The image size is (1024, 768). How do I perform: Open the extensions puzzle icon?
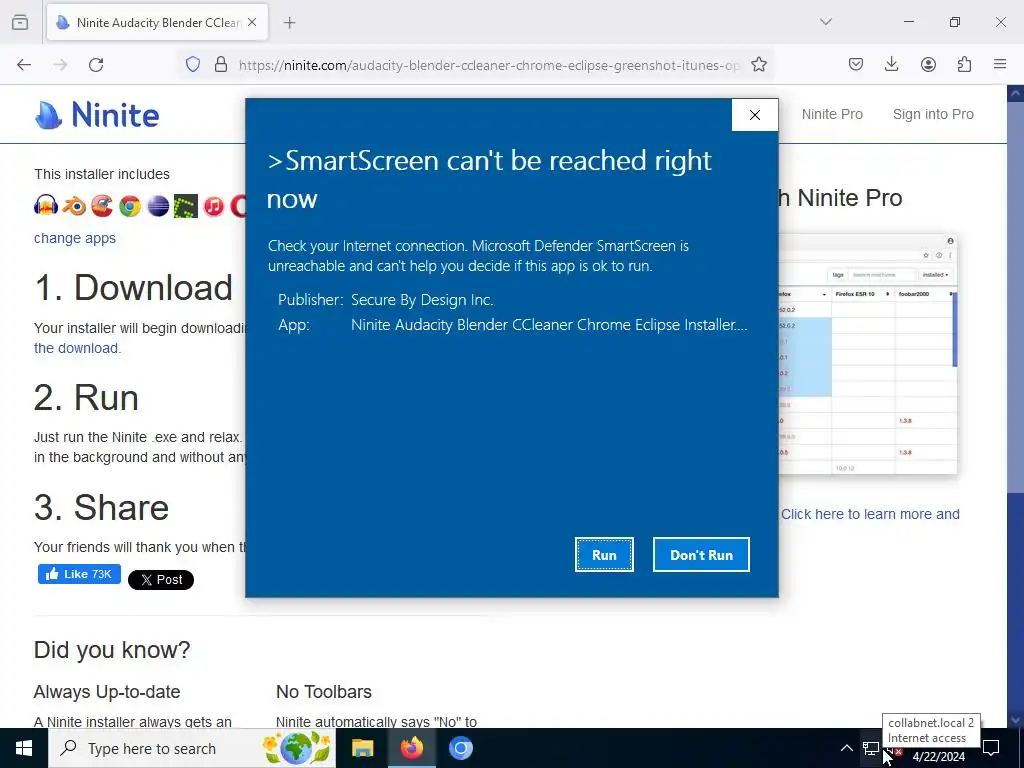point(964,64)
